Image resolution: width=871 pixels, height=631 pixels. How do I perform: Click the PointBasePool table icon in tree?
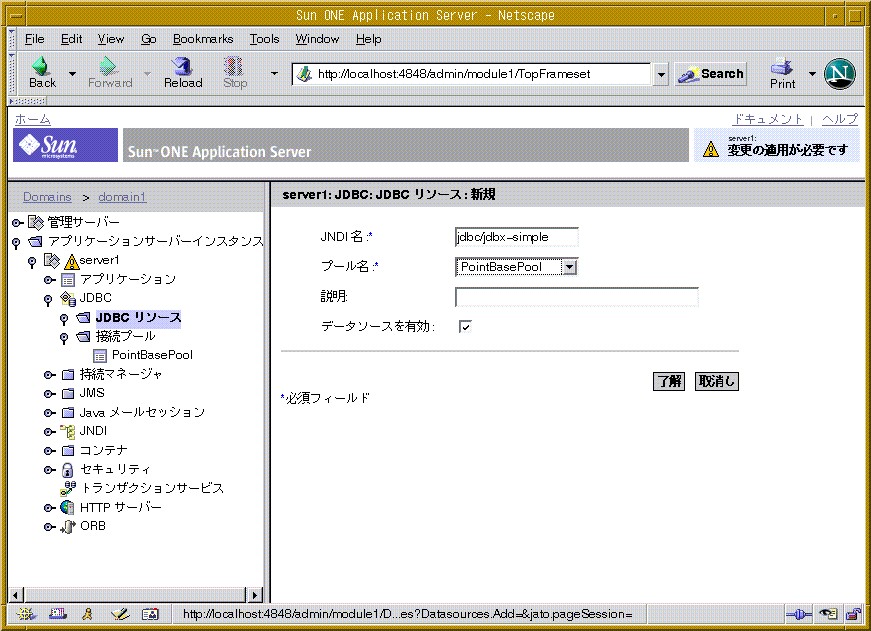pyautogui.click(x=100, y=355)
